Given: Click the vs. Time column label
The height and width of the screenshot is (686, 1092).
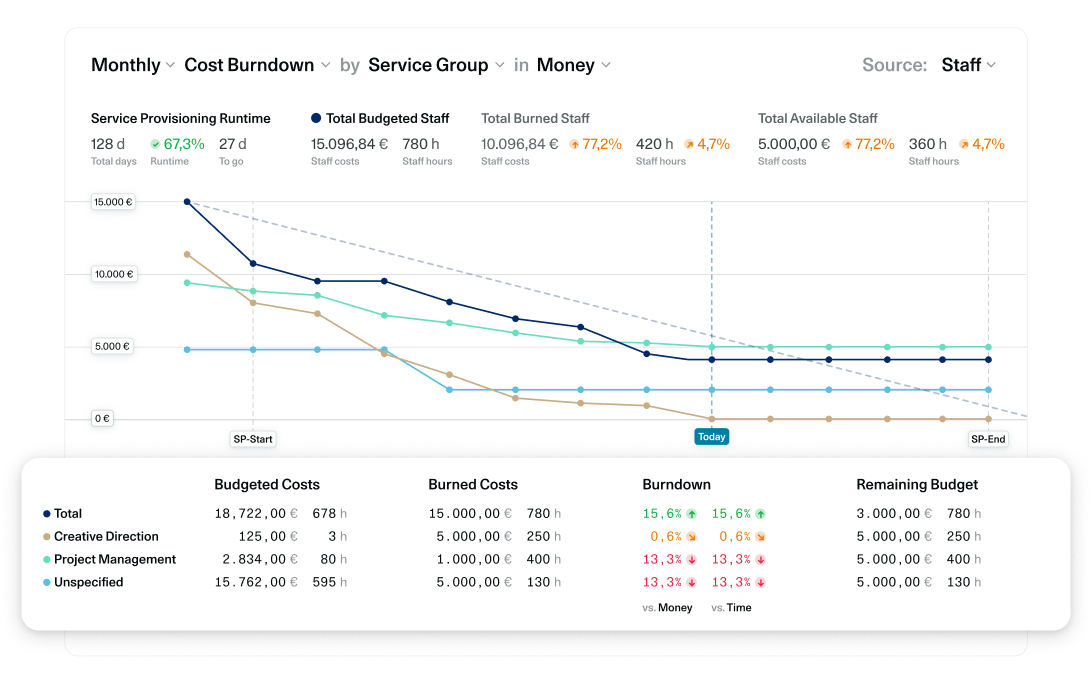Looking at the screenshot, I should click(x=731, y=607).
